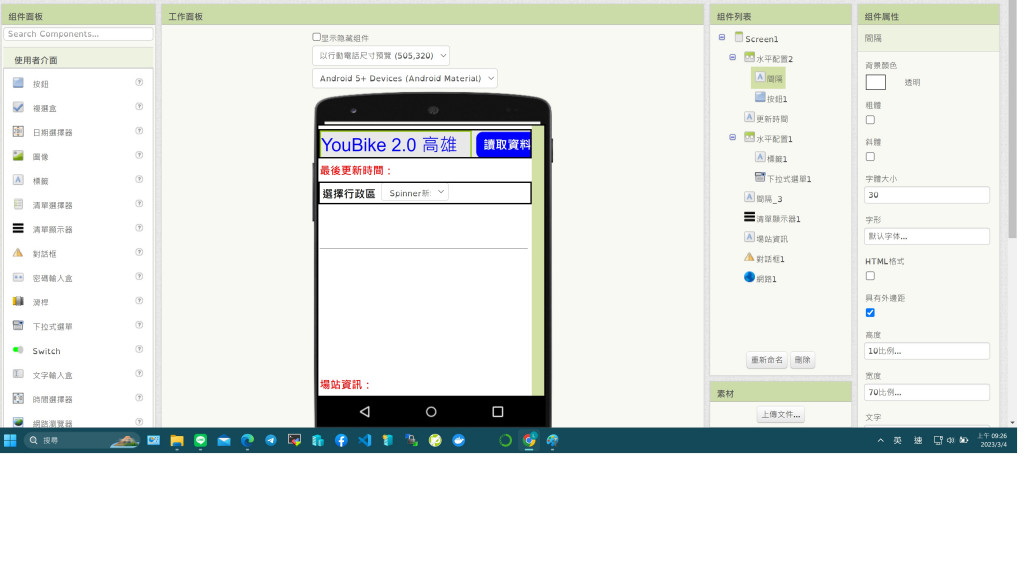Collapse 水平配置2 tree node
Screen dimensions: 1024x576
(x=732, y=57)
